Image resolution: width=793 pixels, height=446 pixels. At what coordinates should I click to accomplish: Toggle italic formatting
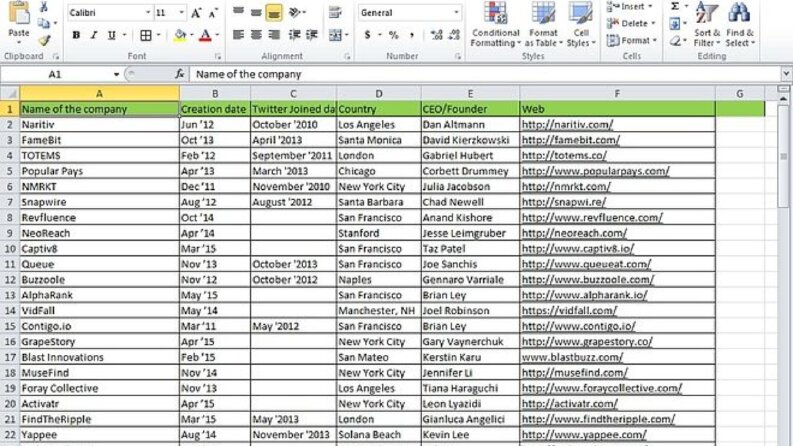pyautogui.click(x=94, y=35)
